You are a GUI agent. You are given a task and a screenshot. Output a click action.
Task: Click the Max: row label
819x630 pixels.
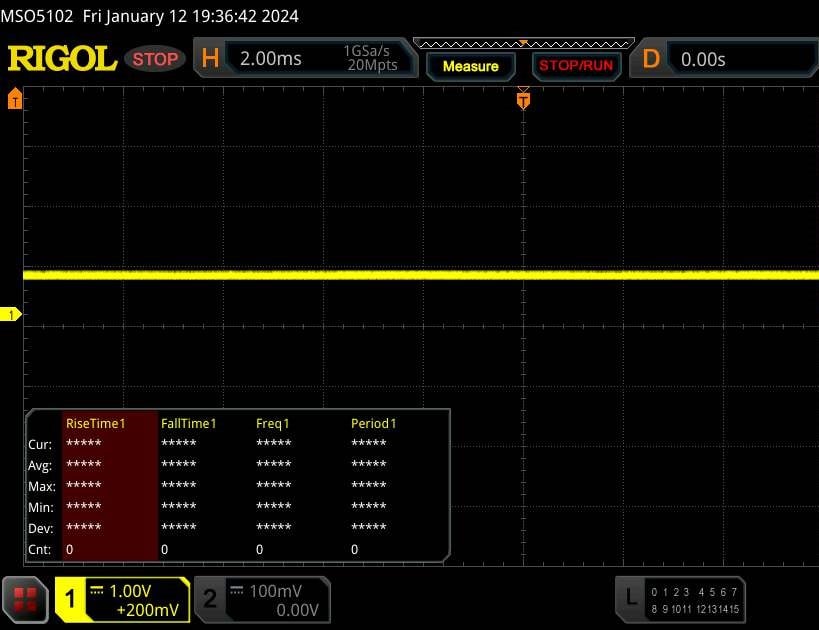coord(42,486)
